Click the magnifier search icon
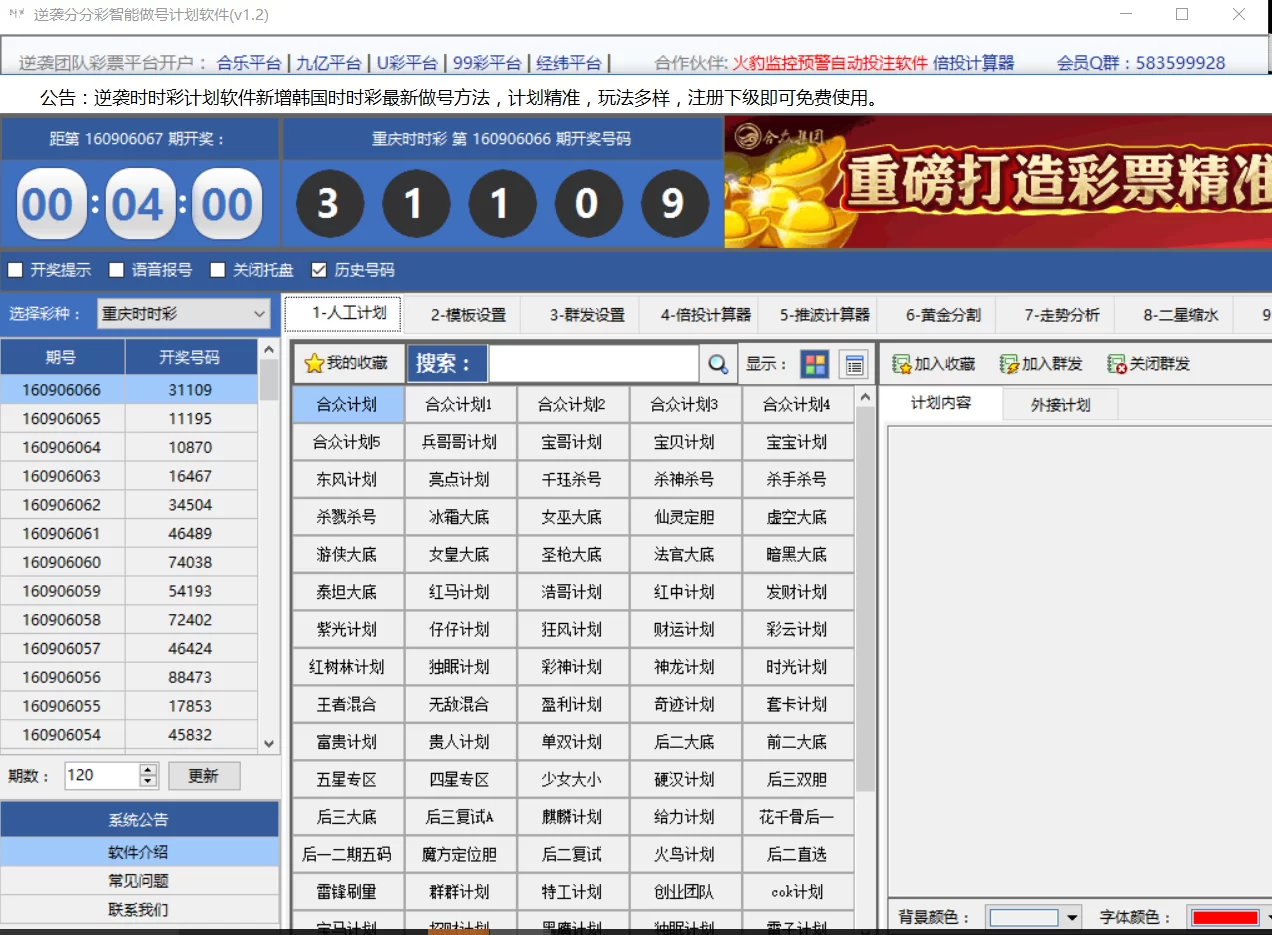Viewport: 1272px width, 935px height. coord(717,365)
